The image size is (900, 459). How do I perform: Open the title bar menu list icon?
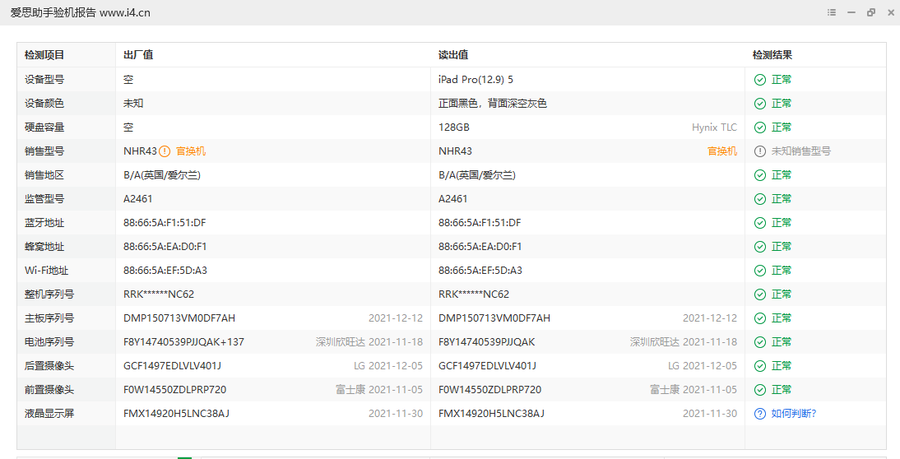coord(831,12)
